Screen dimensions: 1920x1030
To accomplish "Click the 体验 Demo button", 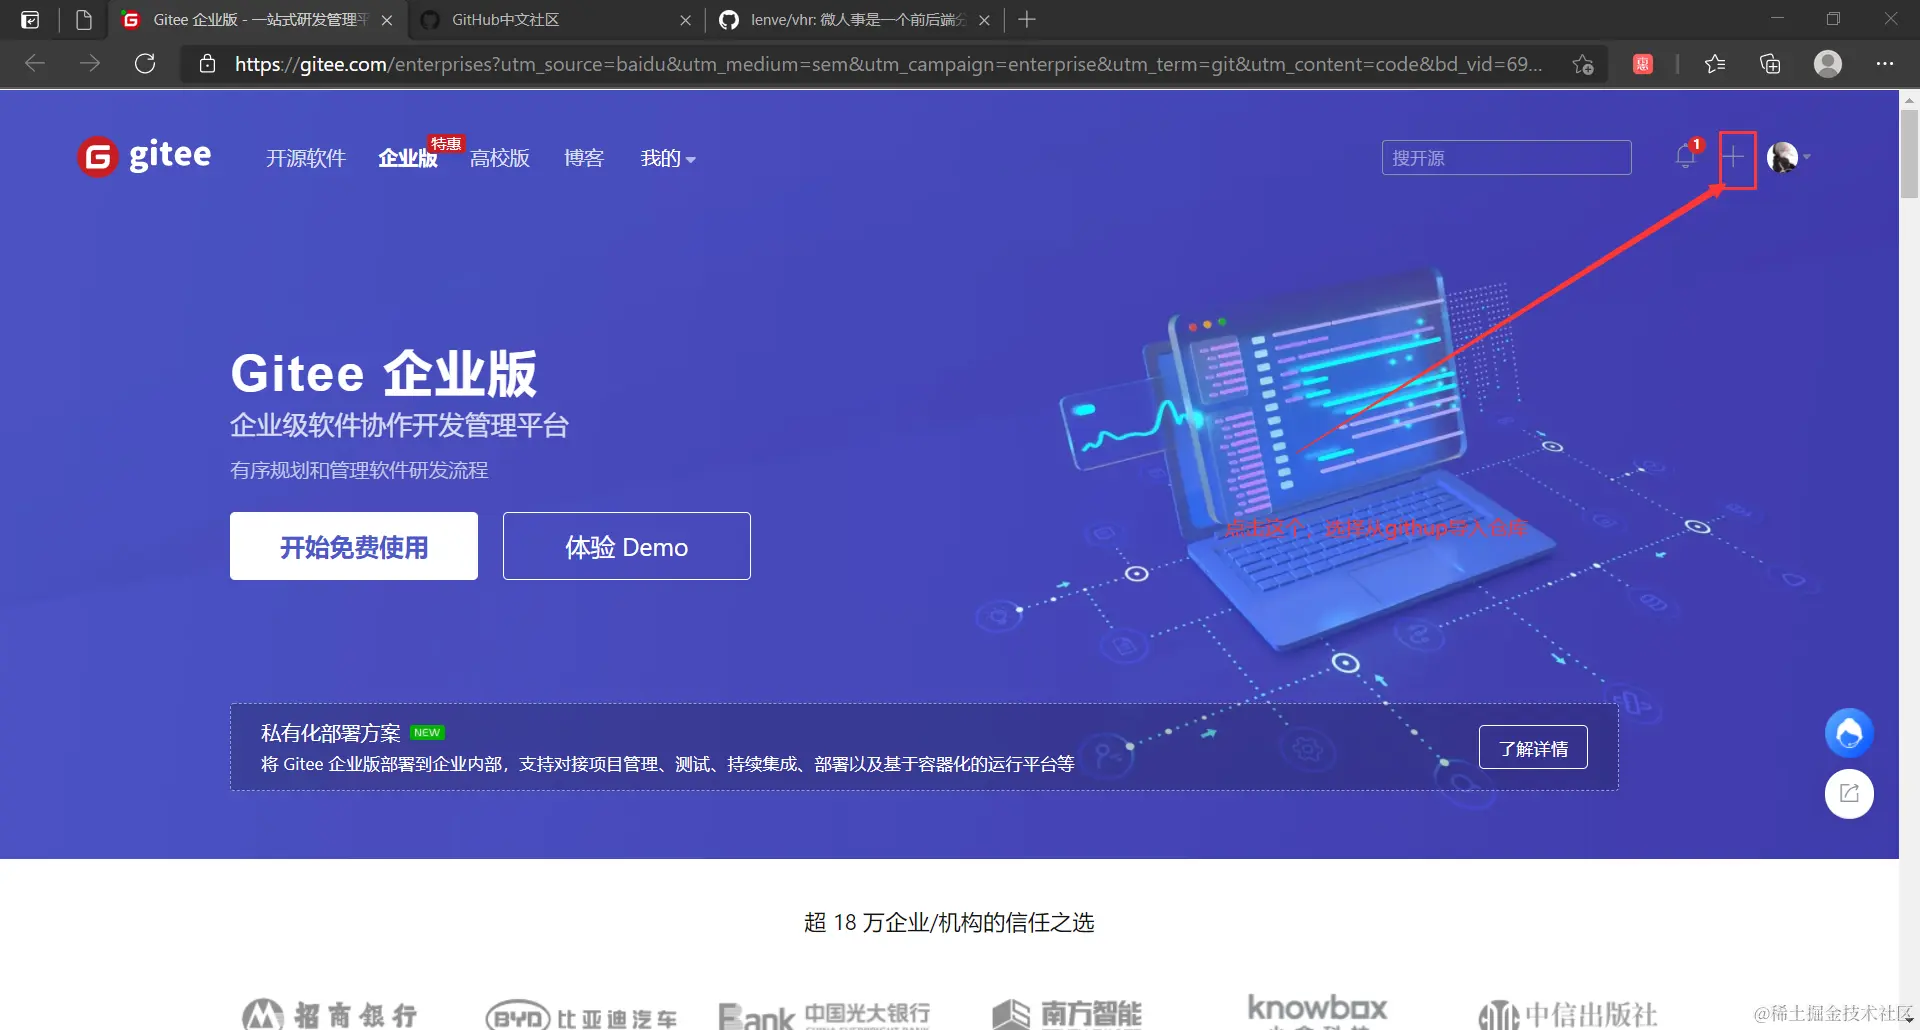I will click(x=627, y=546).
